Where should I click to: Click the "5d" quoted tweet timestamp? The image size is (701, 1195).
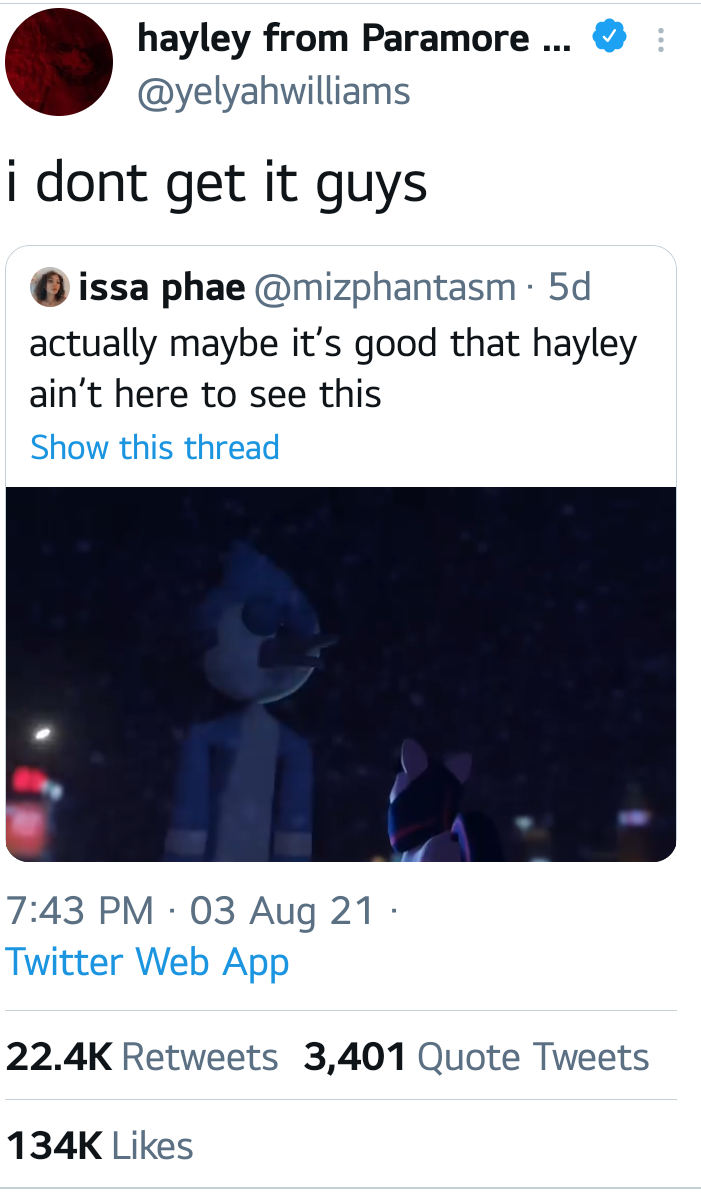[x=570, y=288]
